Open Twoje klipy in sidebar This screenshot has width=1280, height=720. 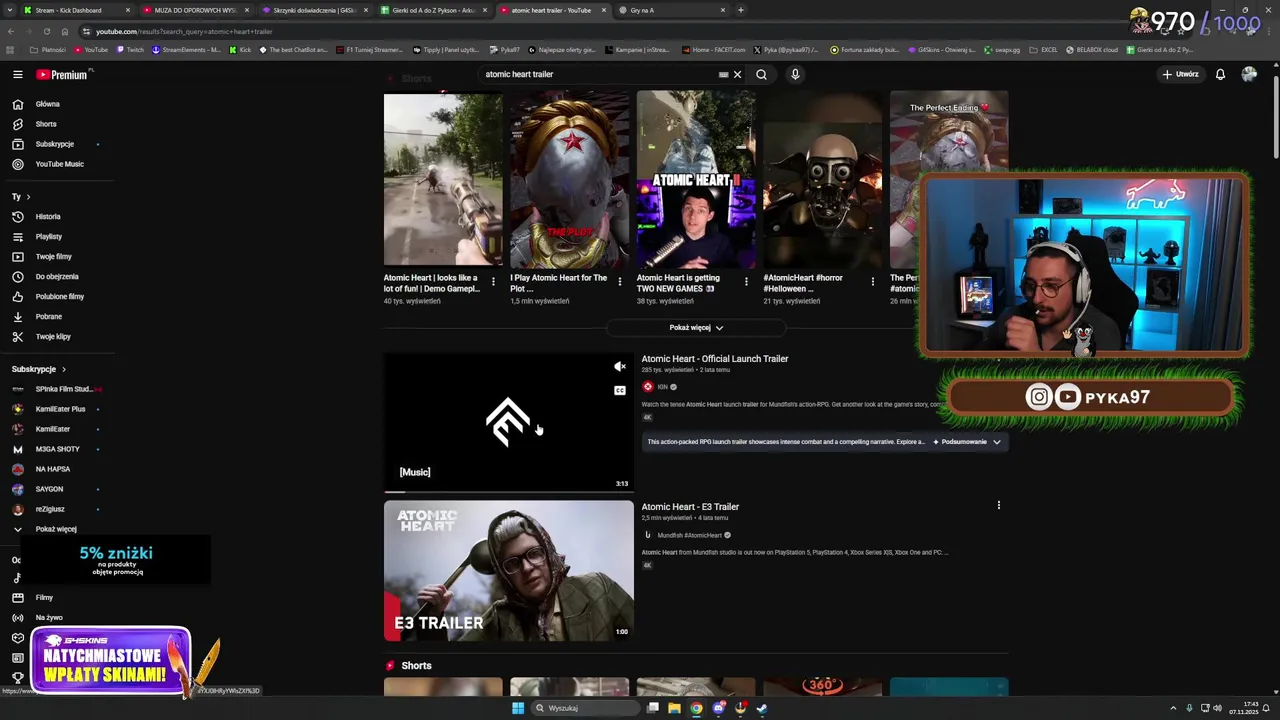coord(53,336)
